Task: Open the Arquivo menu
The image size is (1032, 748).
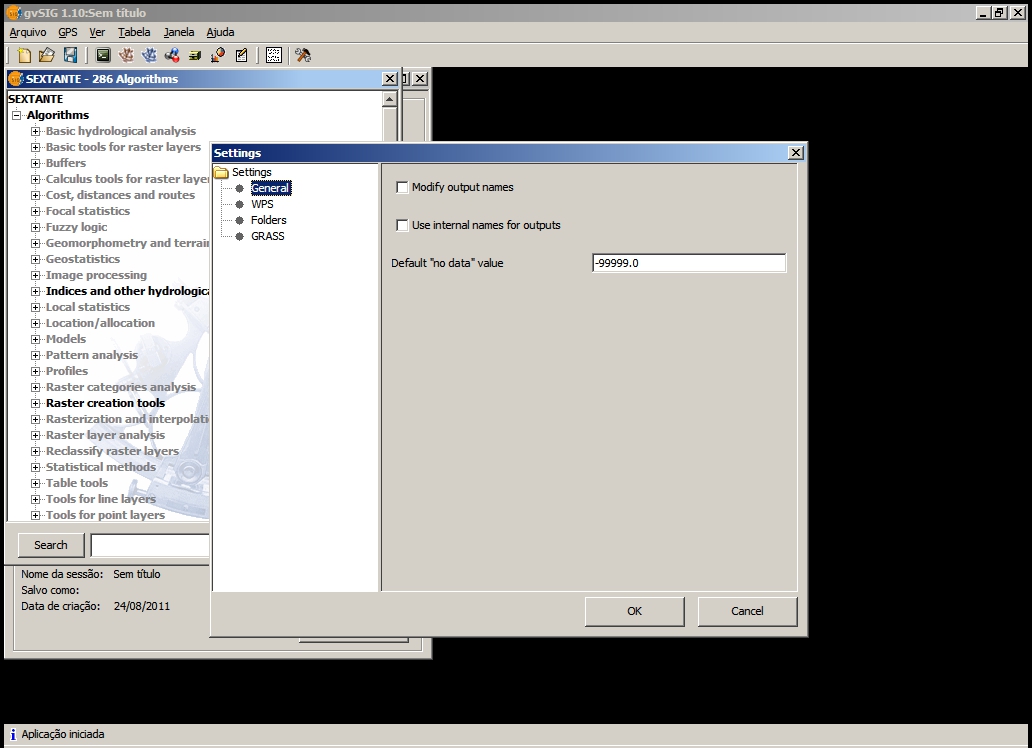Action: click(x=27, y=32)
